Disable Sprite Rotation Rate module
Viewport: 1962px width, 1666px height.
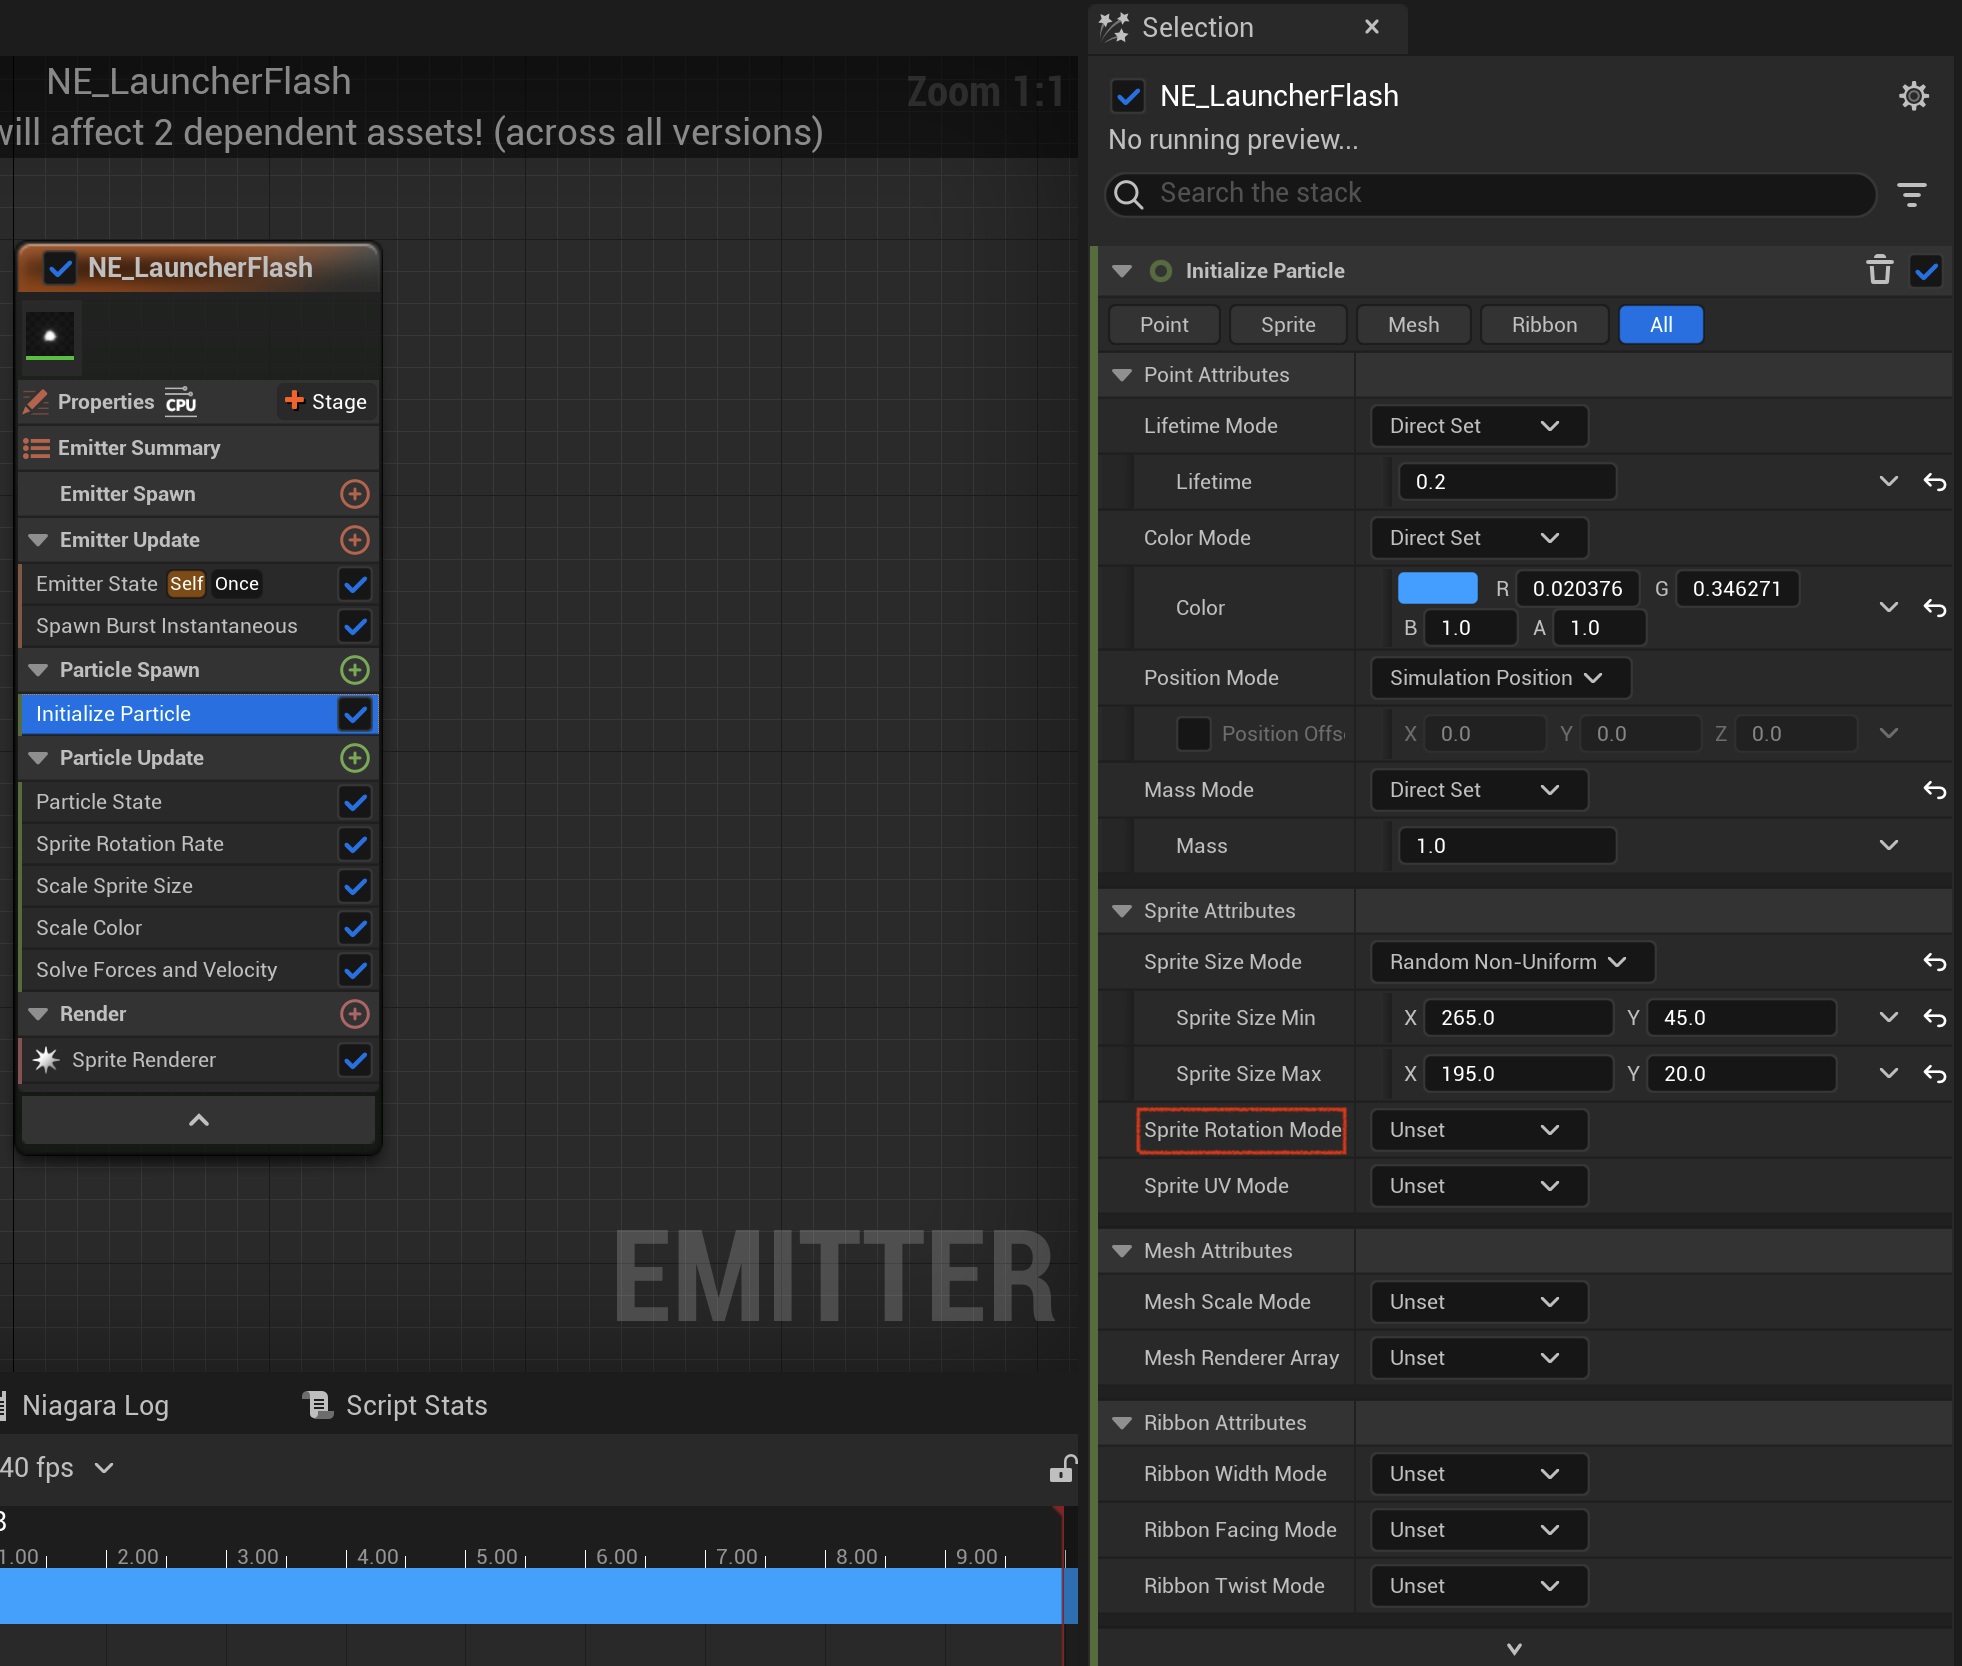coord(355,844)
